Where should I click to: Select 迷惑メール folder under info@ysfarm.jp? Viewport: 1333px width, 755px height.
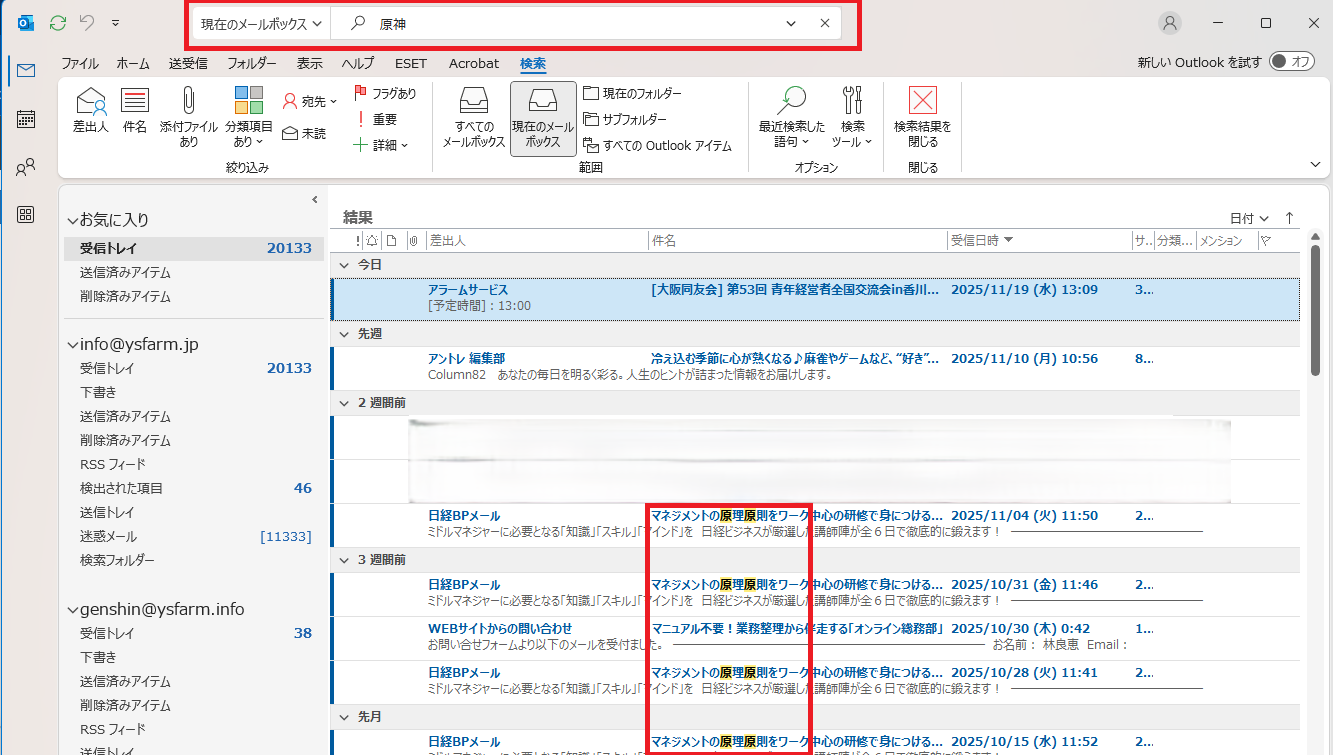pos(108,536)
